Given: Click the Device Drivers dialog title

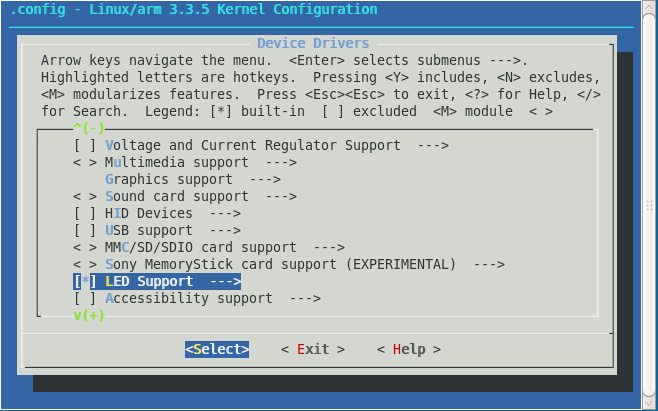Looking at the screenshot, I should (x=313, y=43).
